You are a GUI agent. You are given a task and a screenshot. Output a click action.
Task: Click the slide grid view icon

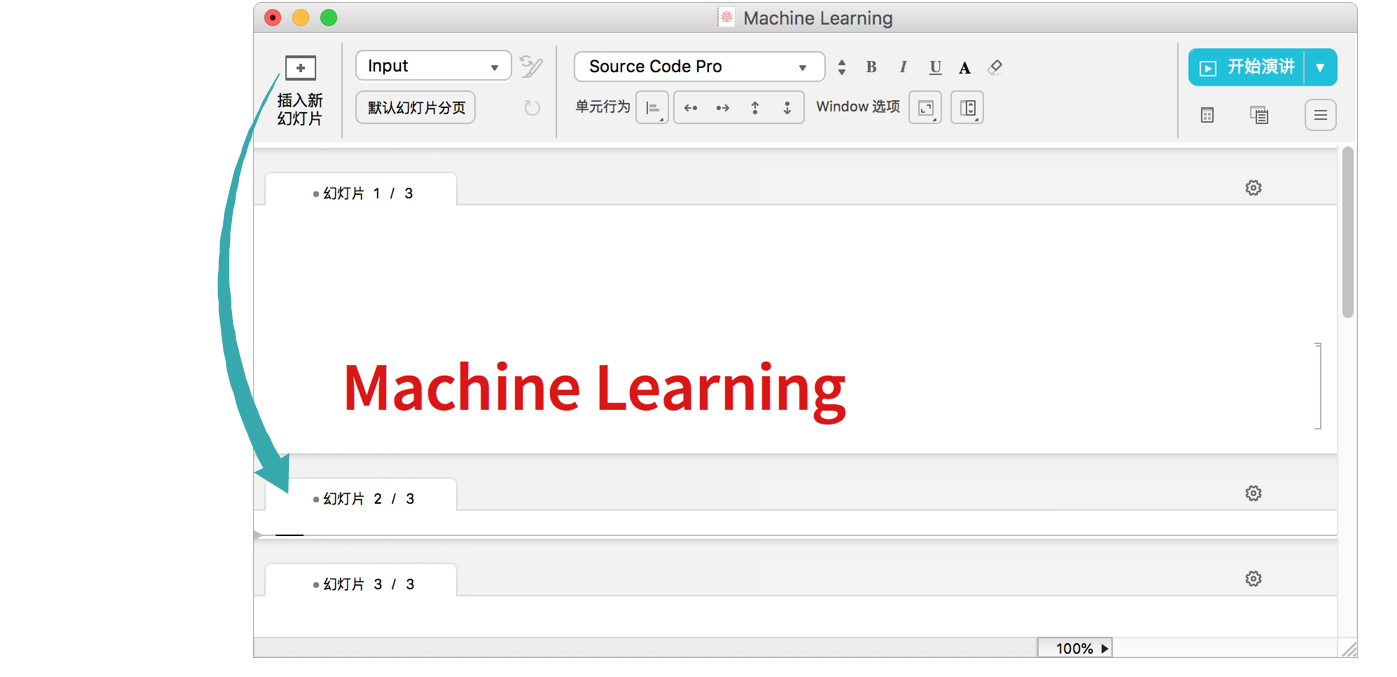click(x=1207, y=116)
